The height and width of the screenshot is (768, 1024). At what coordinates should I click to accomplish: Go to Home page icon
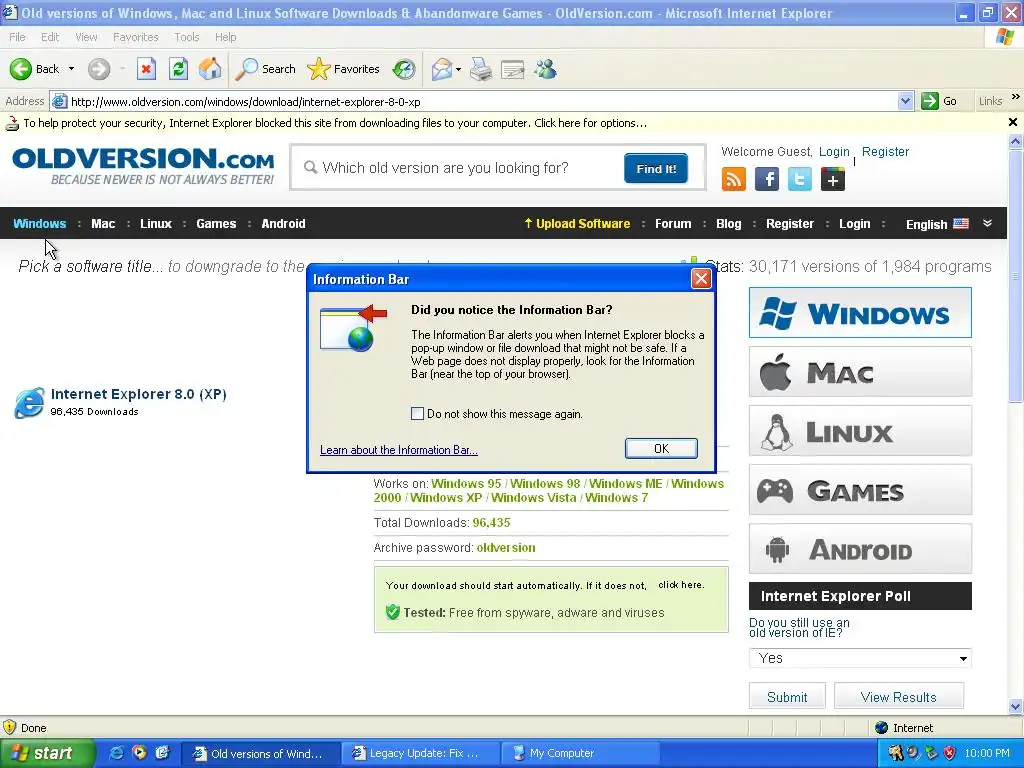click(210, 69)
